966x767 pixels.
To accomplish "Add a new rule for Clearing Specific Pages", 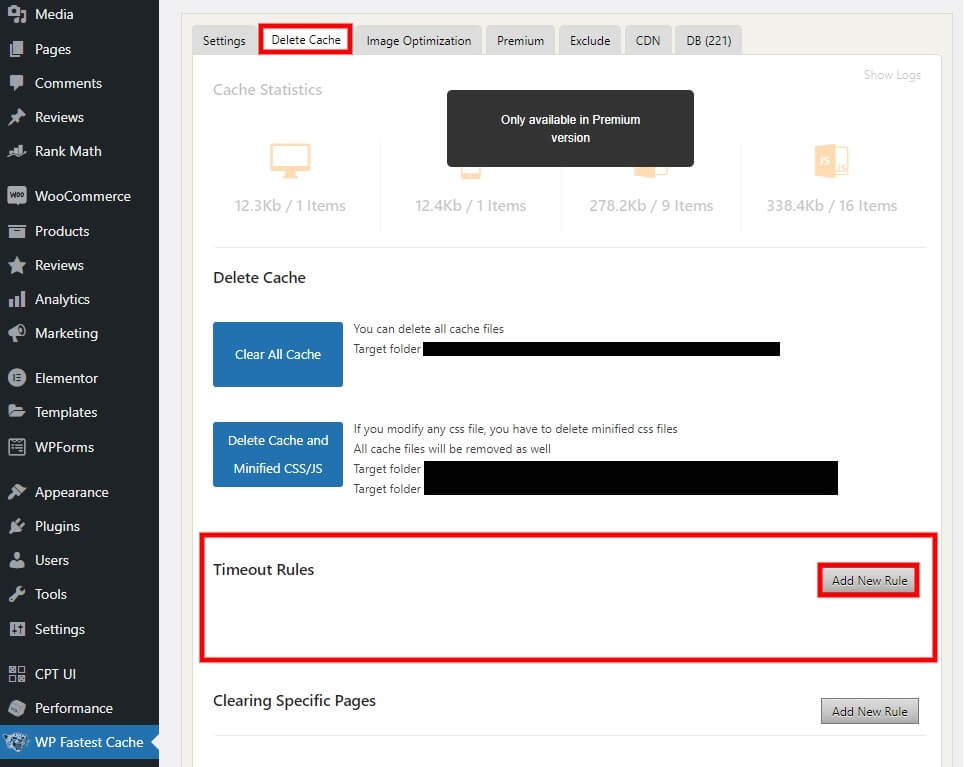I will [869, 711].
